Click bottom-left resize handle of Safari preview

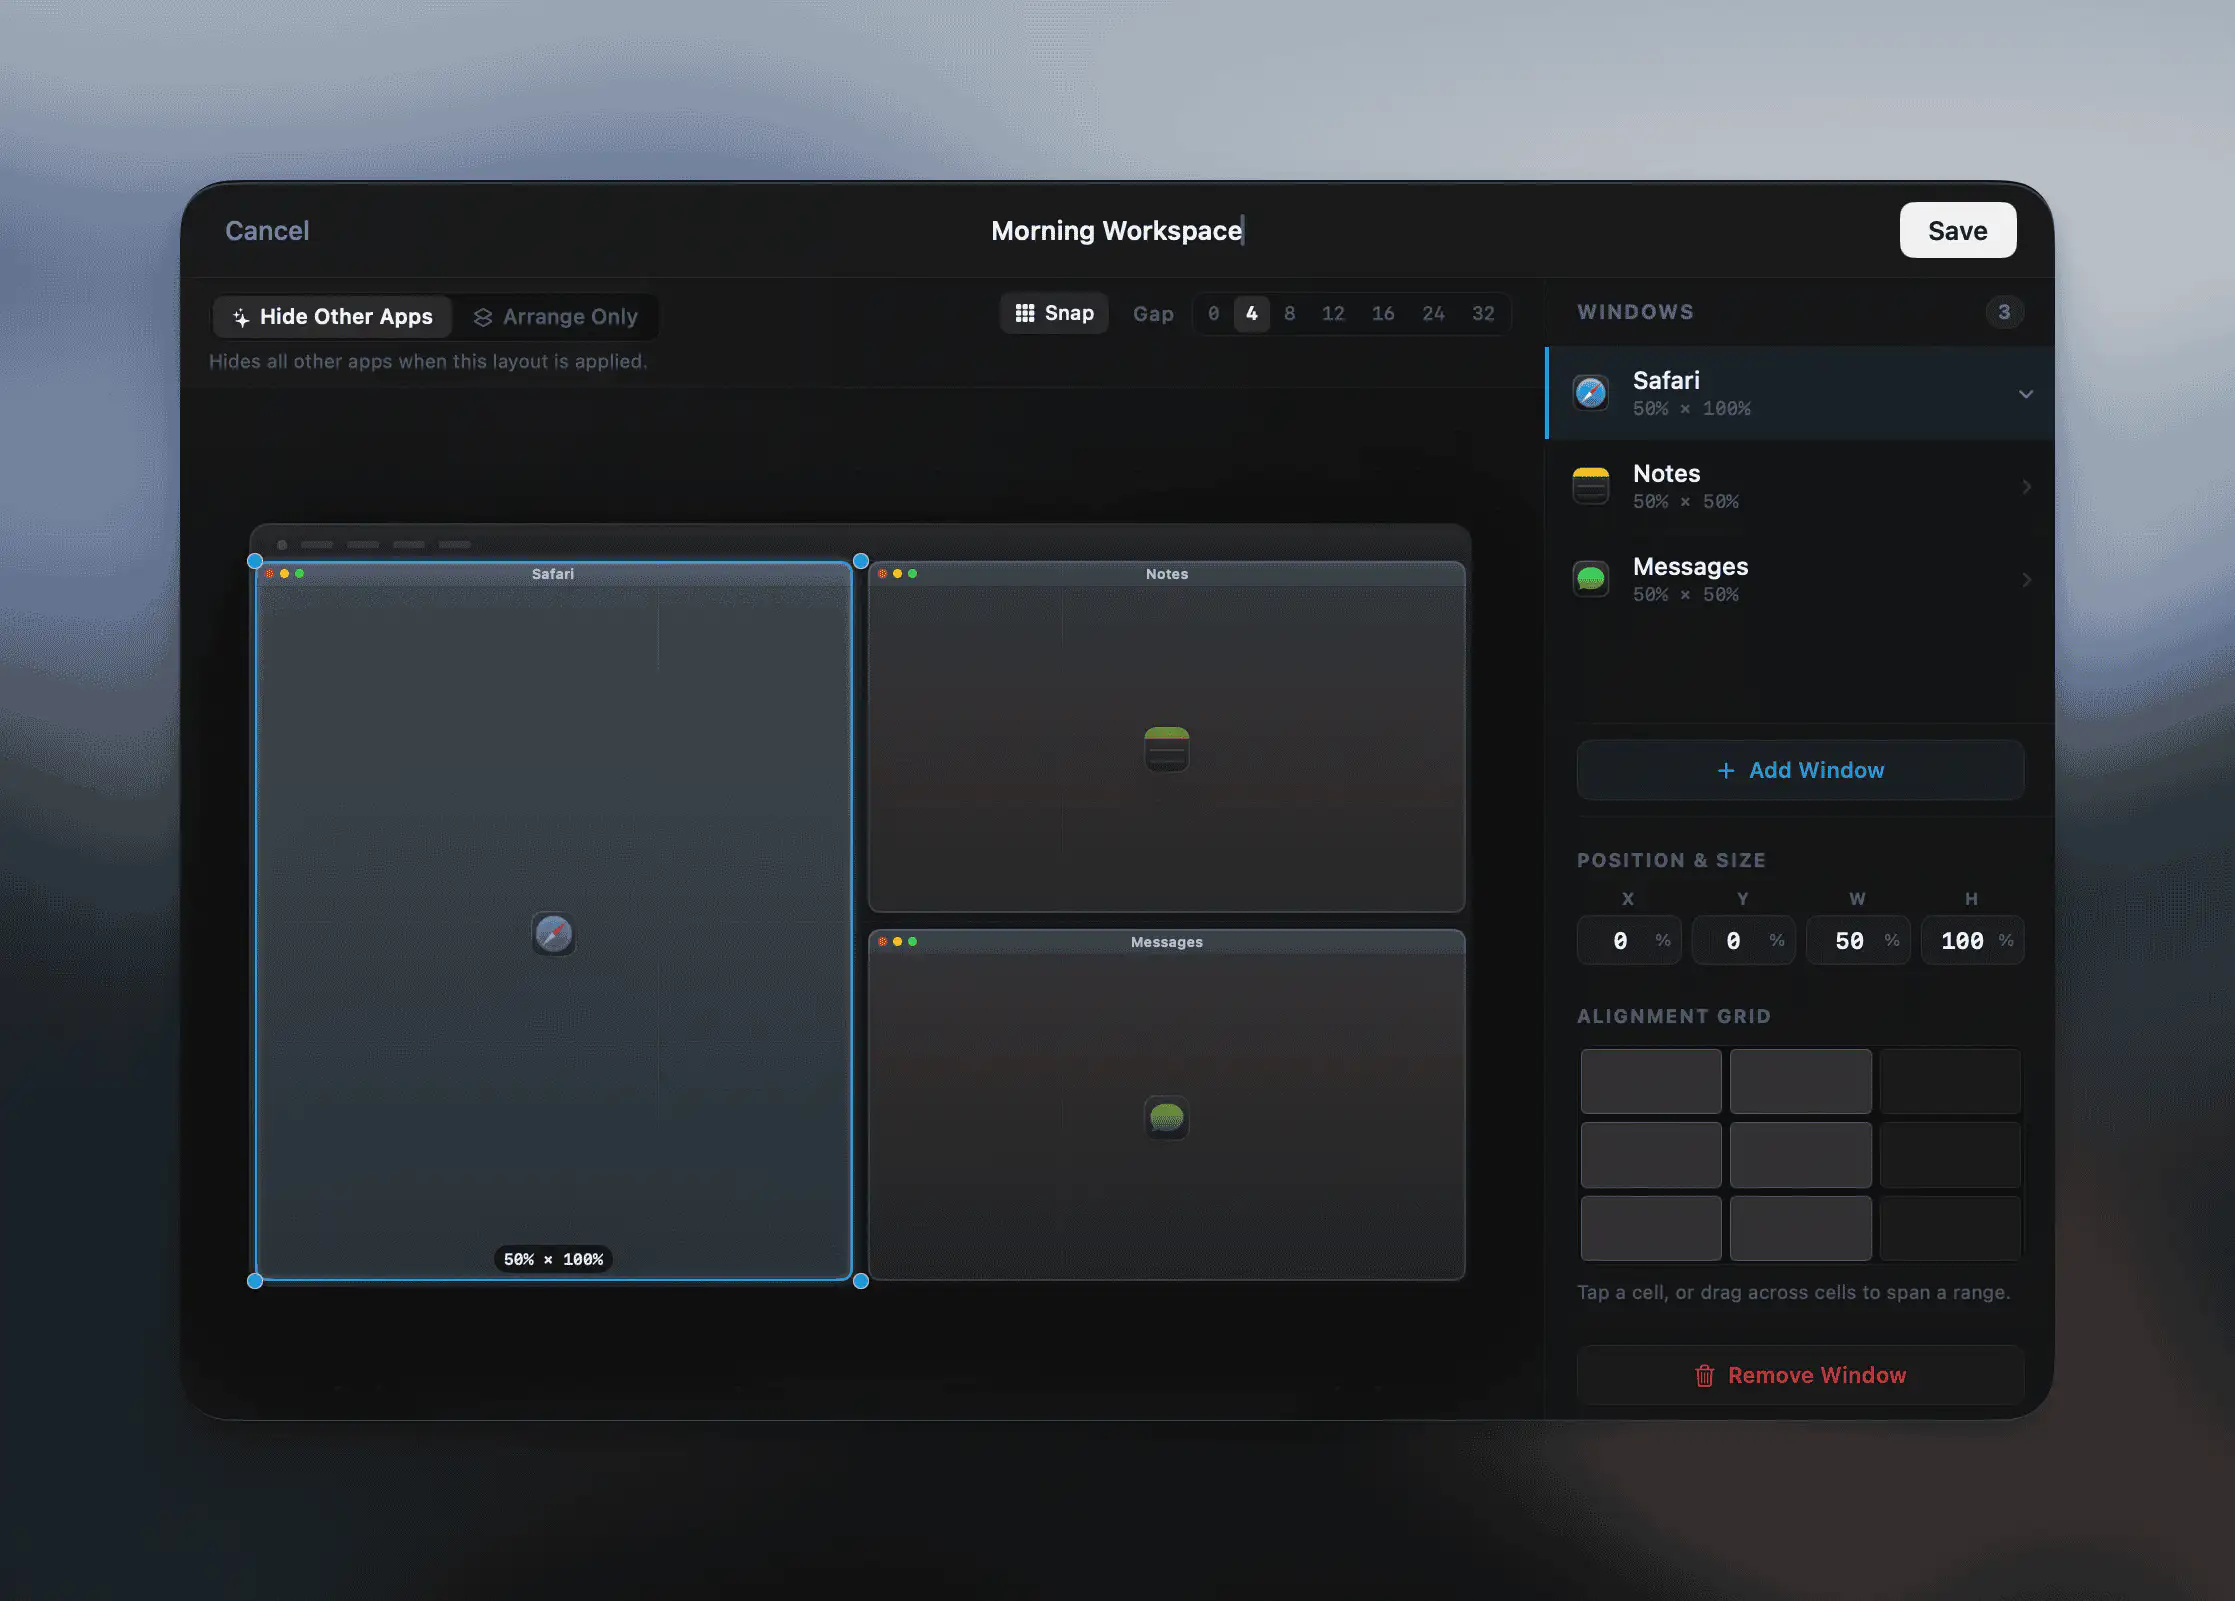(x=255, y=1281)
